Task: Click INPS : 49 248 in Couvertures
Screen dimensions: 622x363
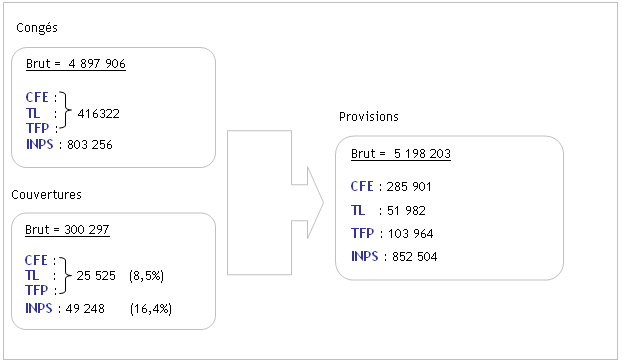Action: pos(65,308)
